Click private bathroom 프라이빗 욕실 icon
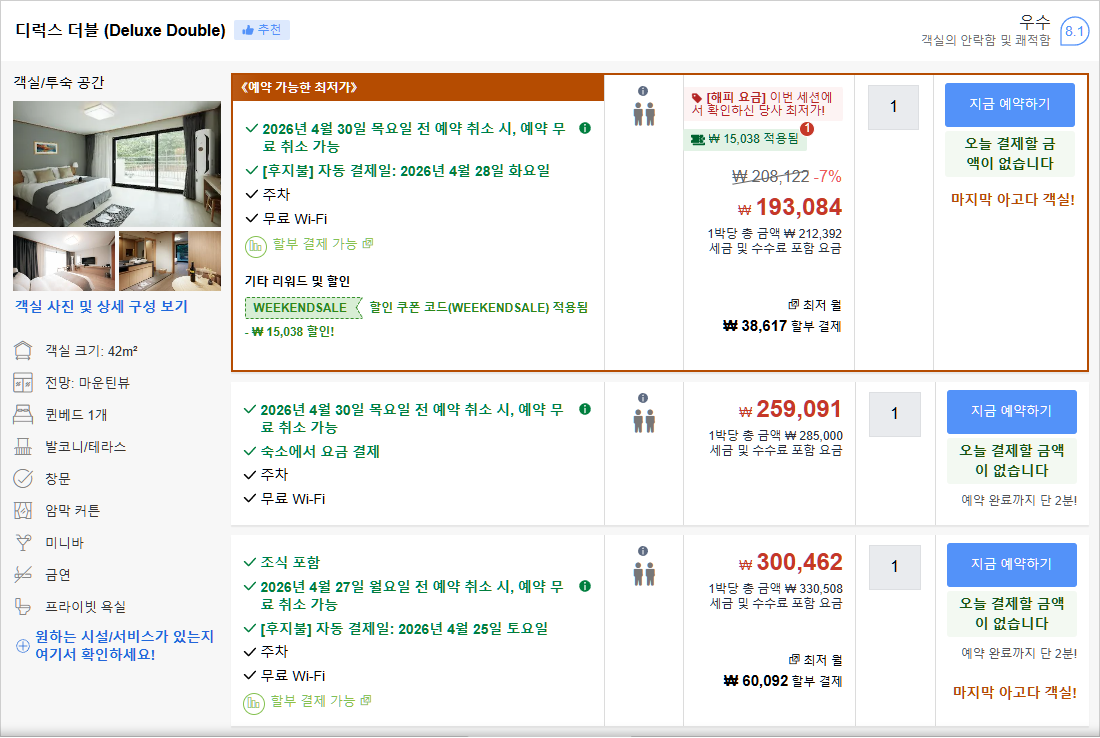The width and height of the screenshot is (1100, 738). [23, 606]
